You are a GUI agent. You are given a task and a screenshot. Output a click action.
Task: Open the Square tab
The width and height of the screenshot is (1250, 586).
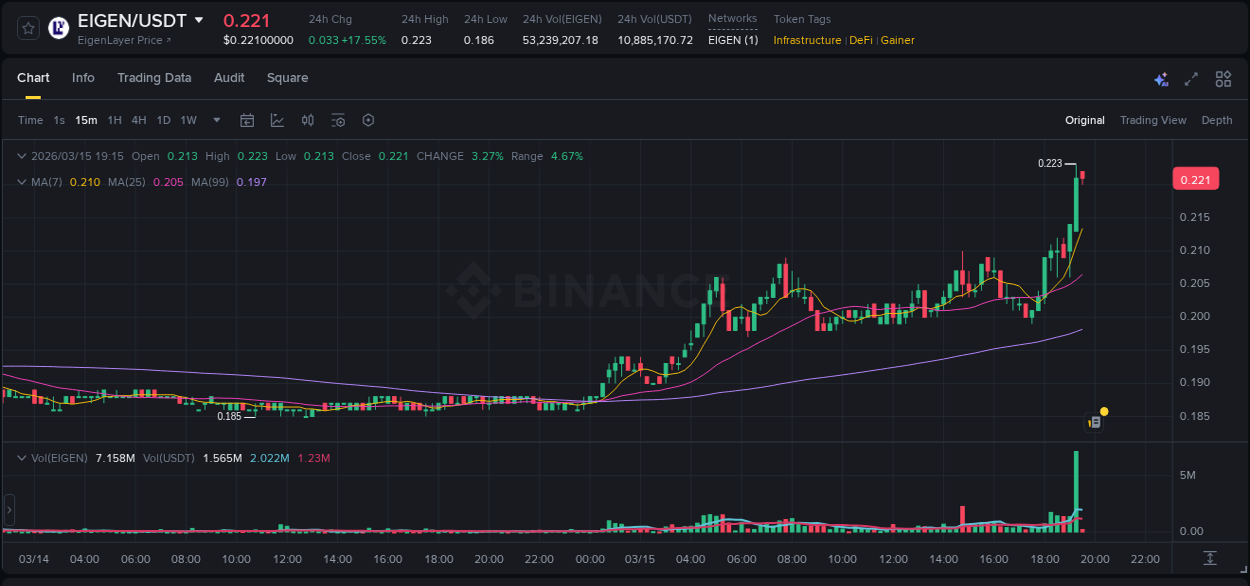[287, 78]
